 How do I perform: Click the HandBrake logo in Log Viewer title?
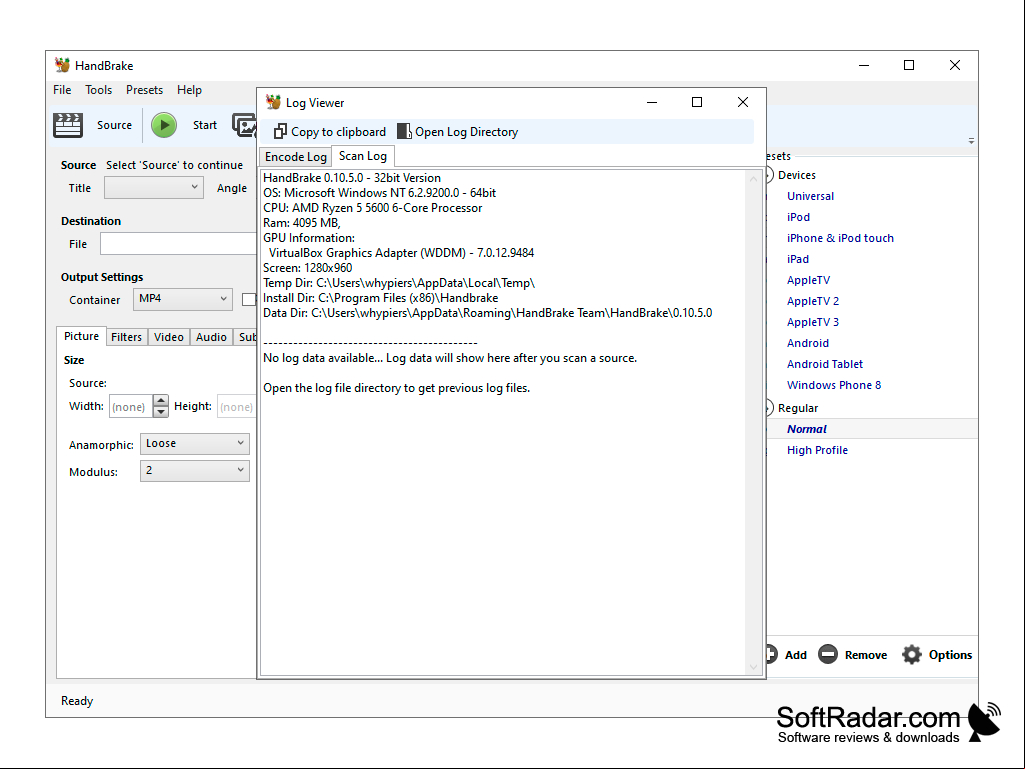[273, 102]
